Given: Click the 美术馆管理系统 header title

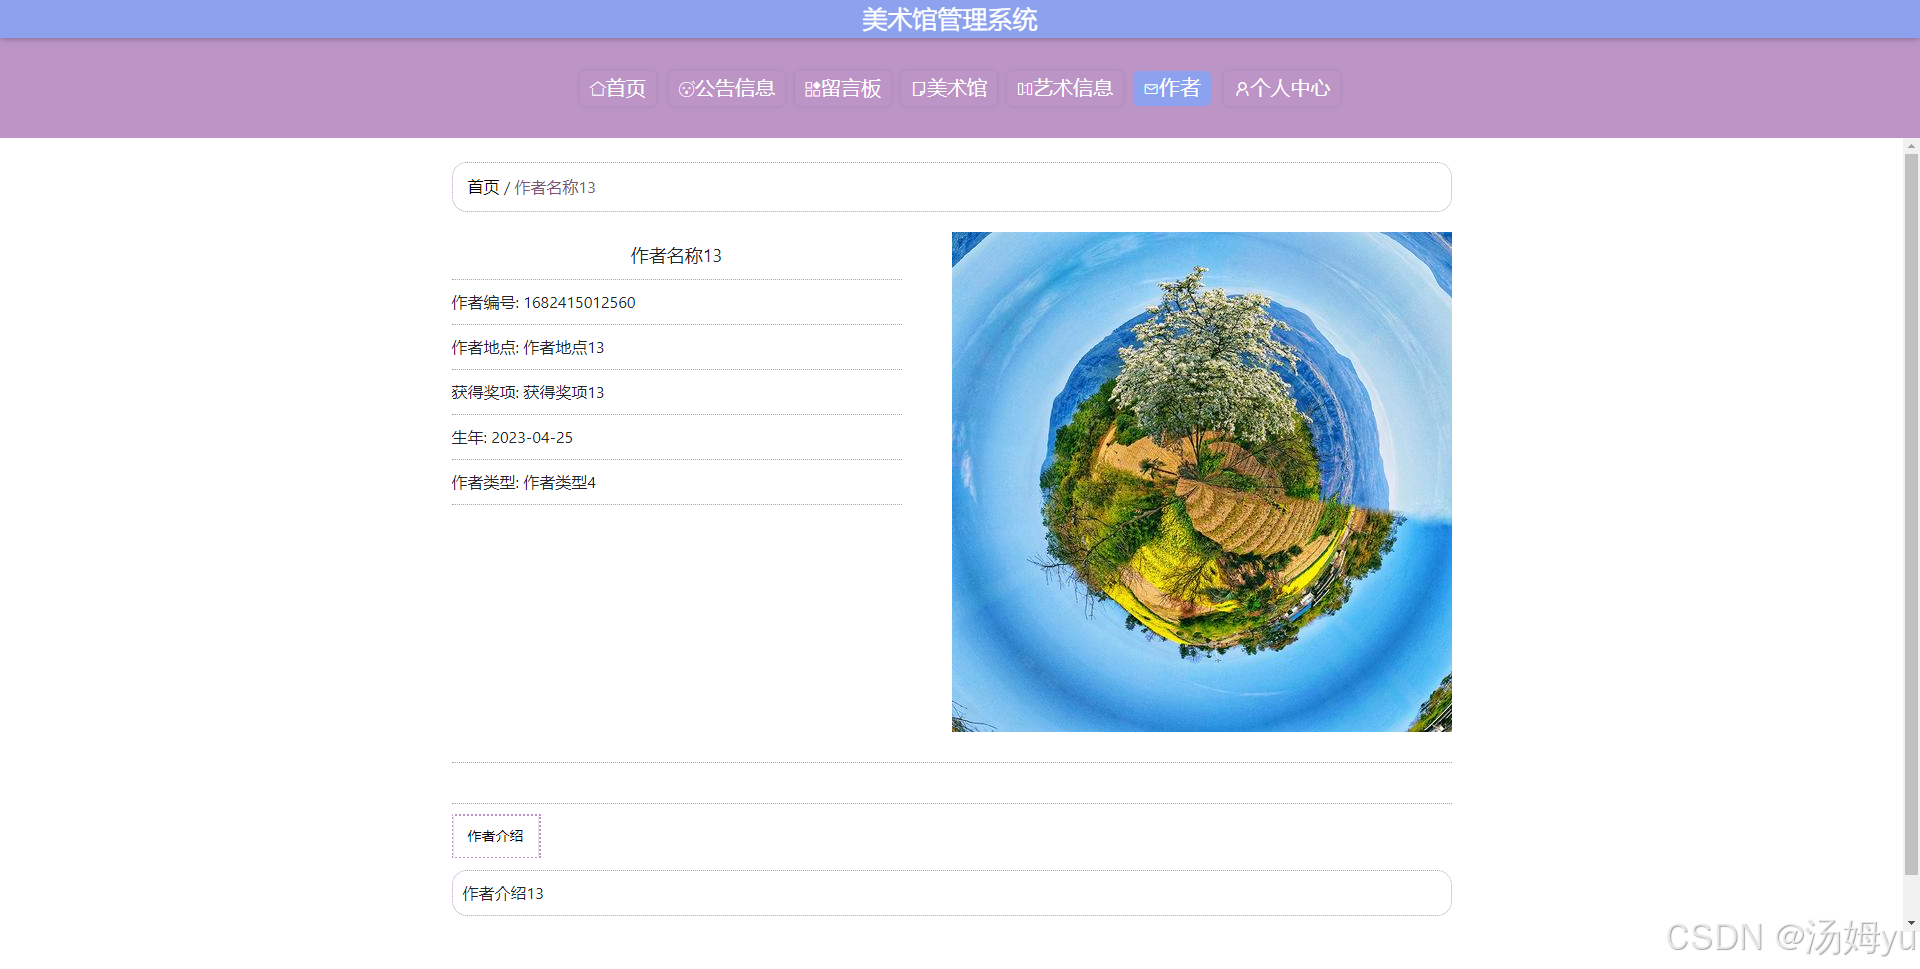Looking at the screenshot, I should tap(950, 20).
